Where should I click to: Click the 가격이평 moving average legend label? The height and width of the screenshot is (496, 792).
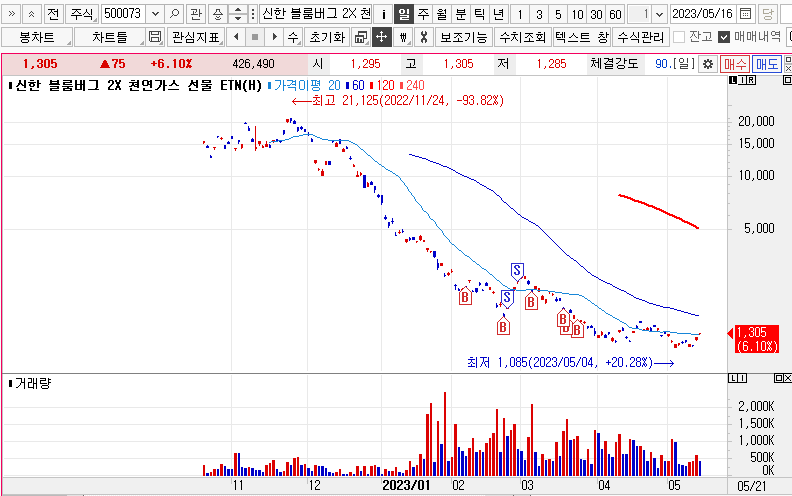click(297, 85)
